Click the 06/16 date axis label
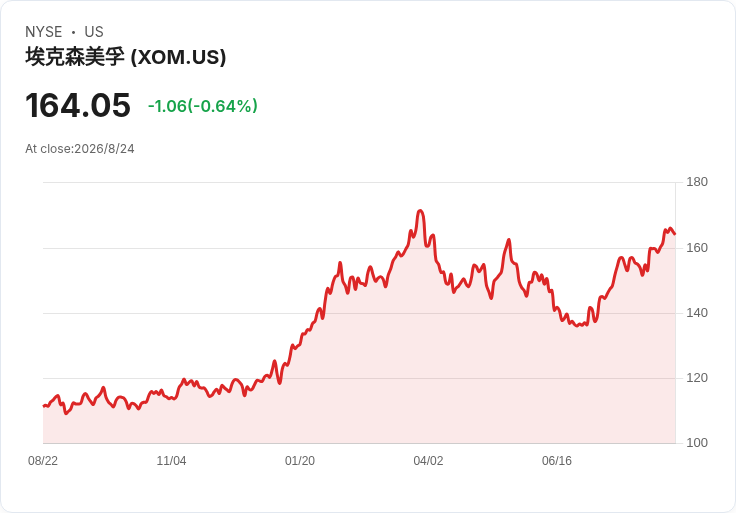Image resolution: width=736 pixels, height=513 pixels. [x=557, y=461]
